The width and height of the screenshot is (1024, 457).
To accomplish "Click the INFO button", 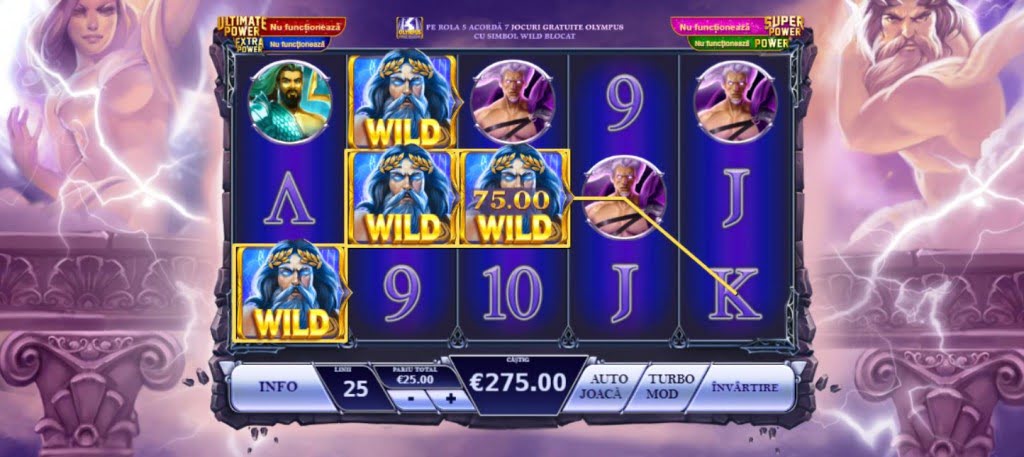I will (x=279, y=387).
